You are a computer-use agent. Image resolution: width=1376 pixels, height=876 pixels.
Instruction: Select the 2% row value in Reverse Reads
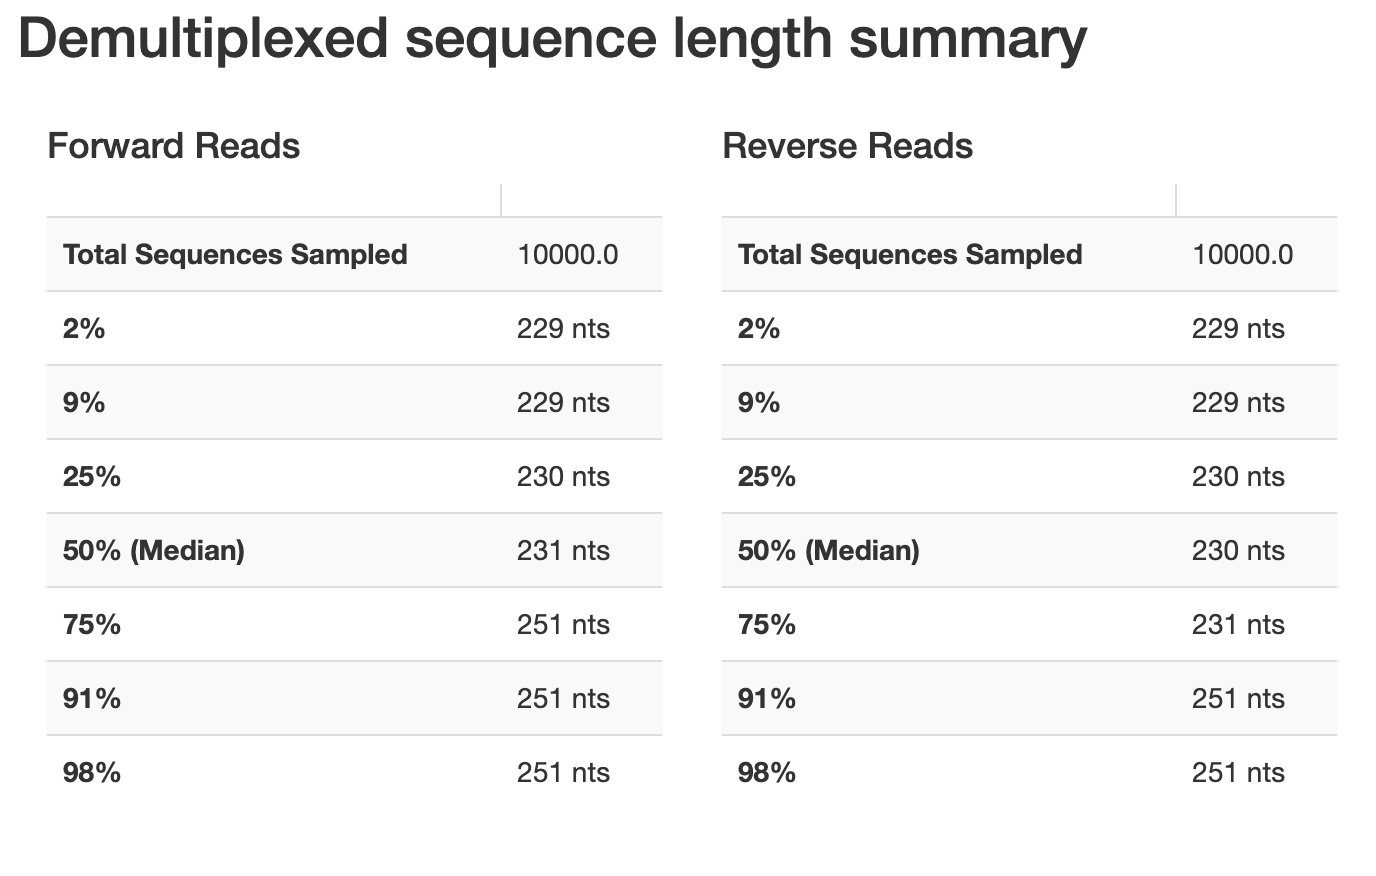(x=1238, y=329)
